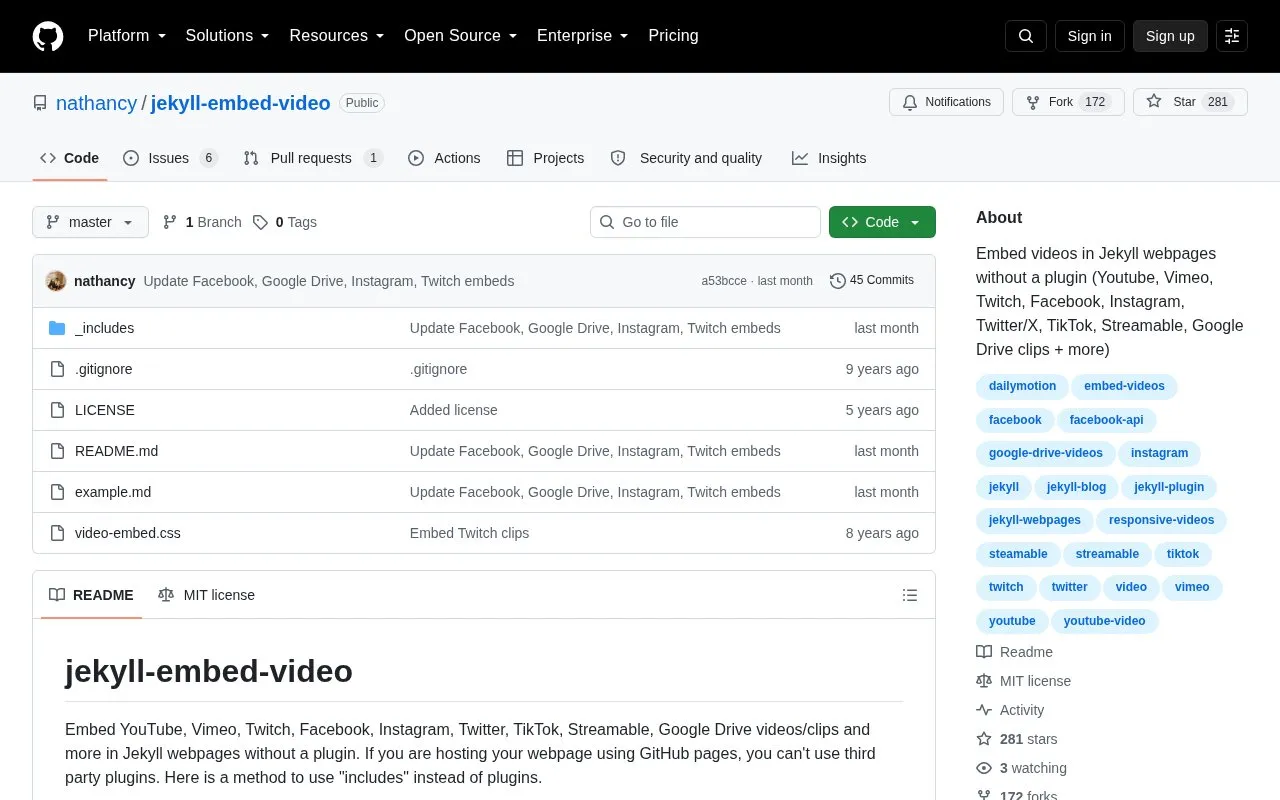The height and width of the screenshot is (800, 1280).
Task: Expand the Platform menu
Action: pyautogui.click(x=127, y=36)
